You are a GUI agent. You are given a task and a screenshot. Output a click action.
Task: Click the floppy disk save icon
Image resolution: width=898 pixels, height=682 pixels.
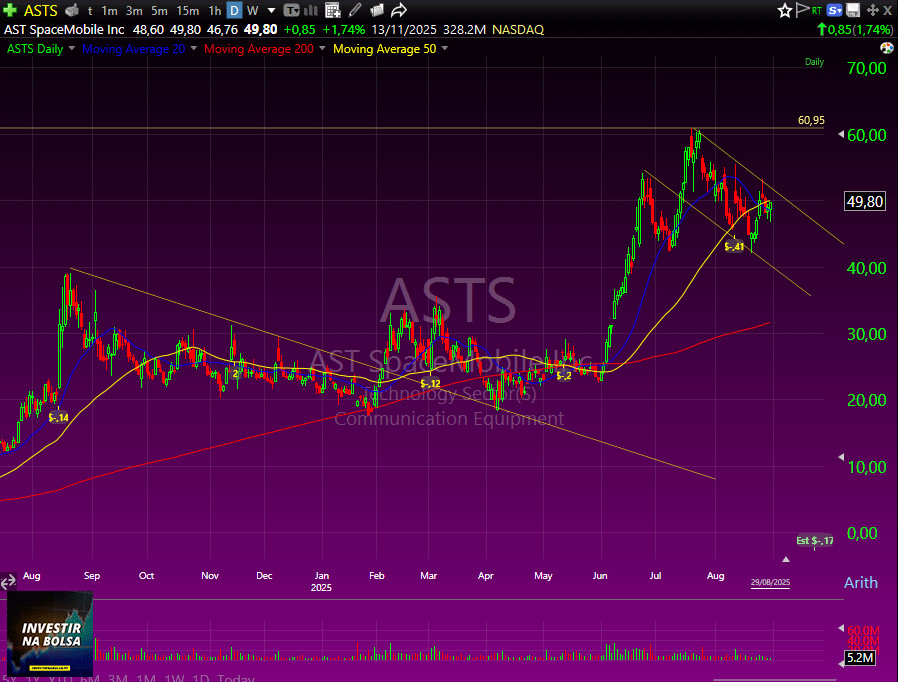853,10
